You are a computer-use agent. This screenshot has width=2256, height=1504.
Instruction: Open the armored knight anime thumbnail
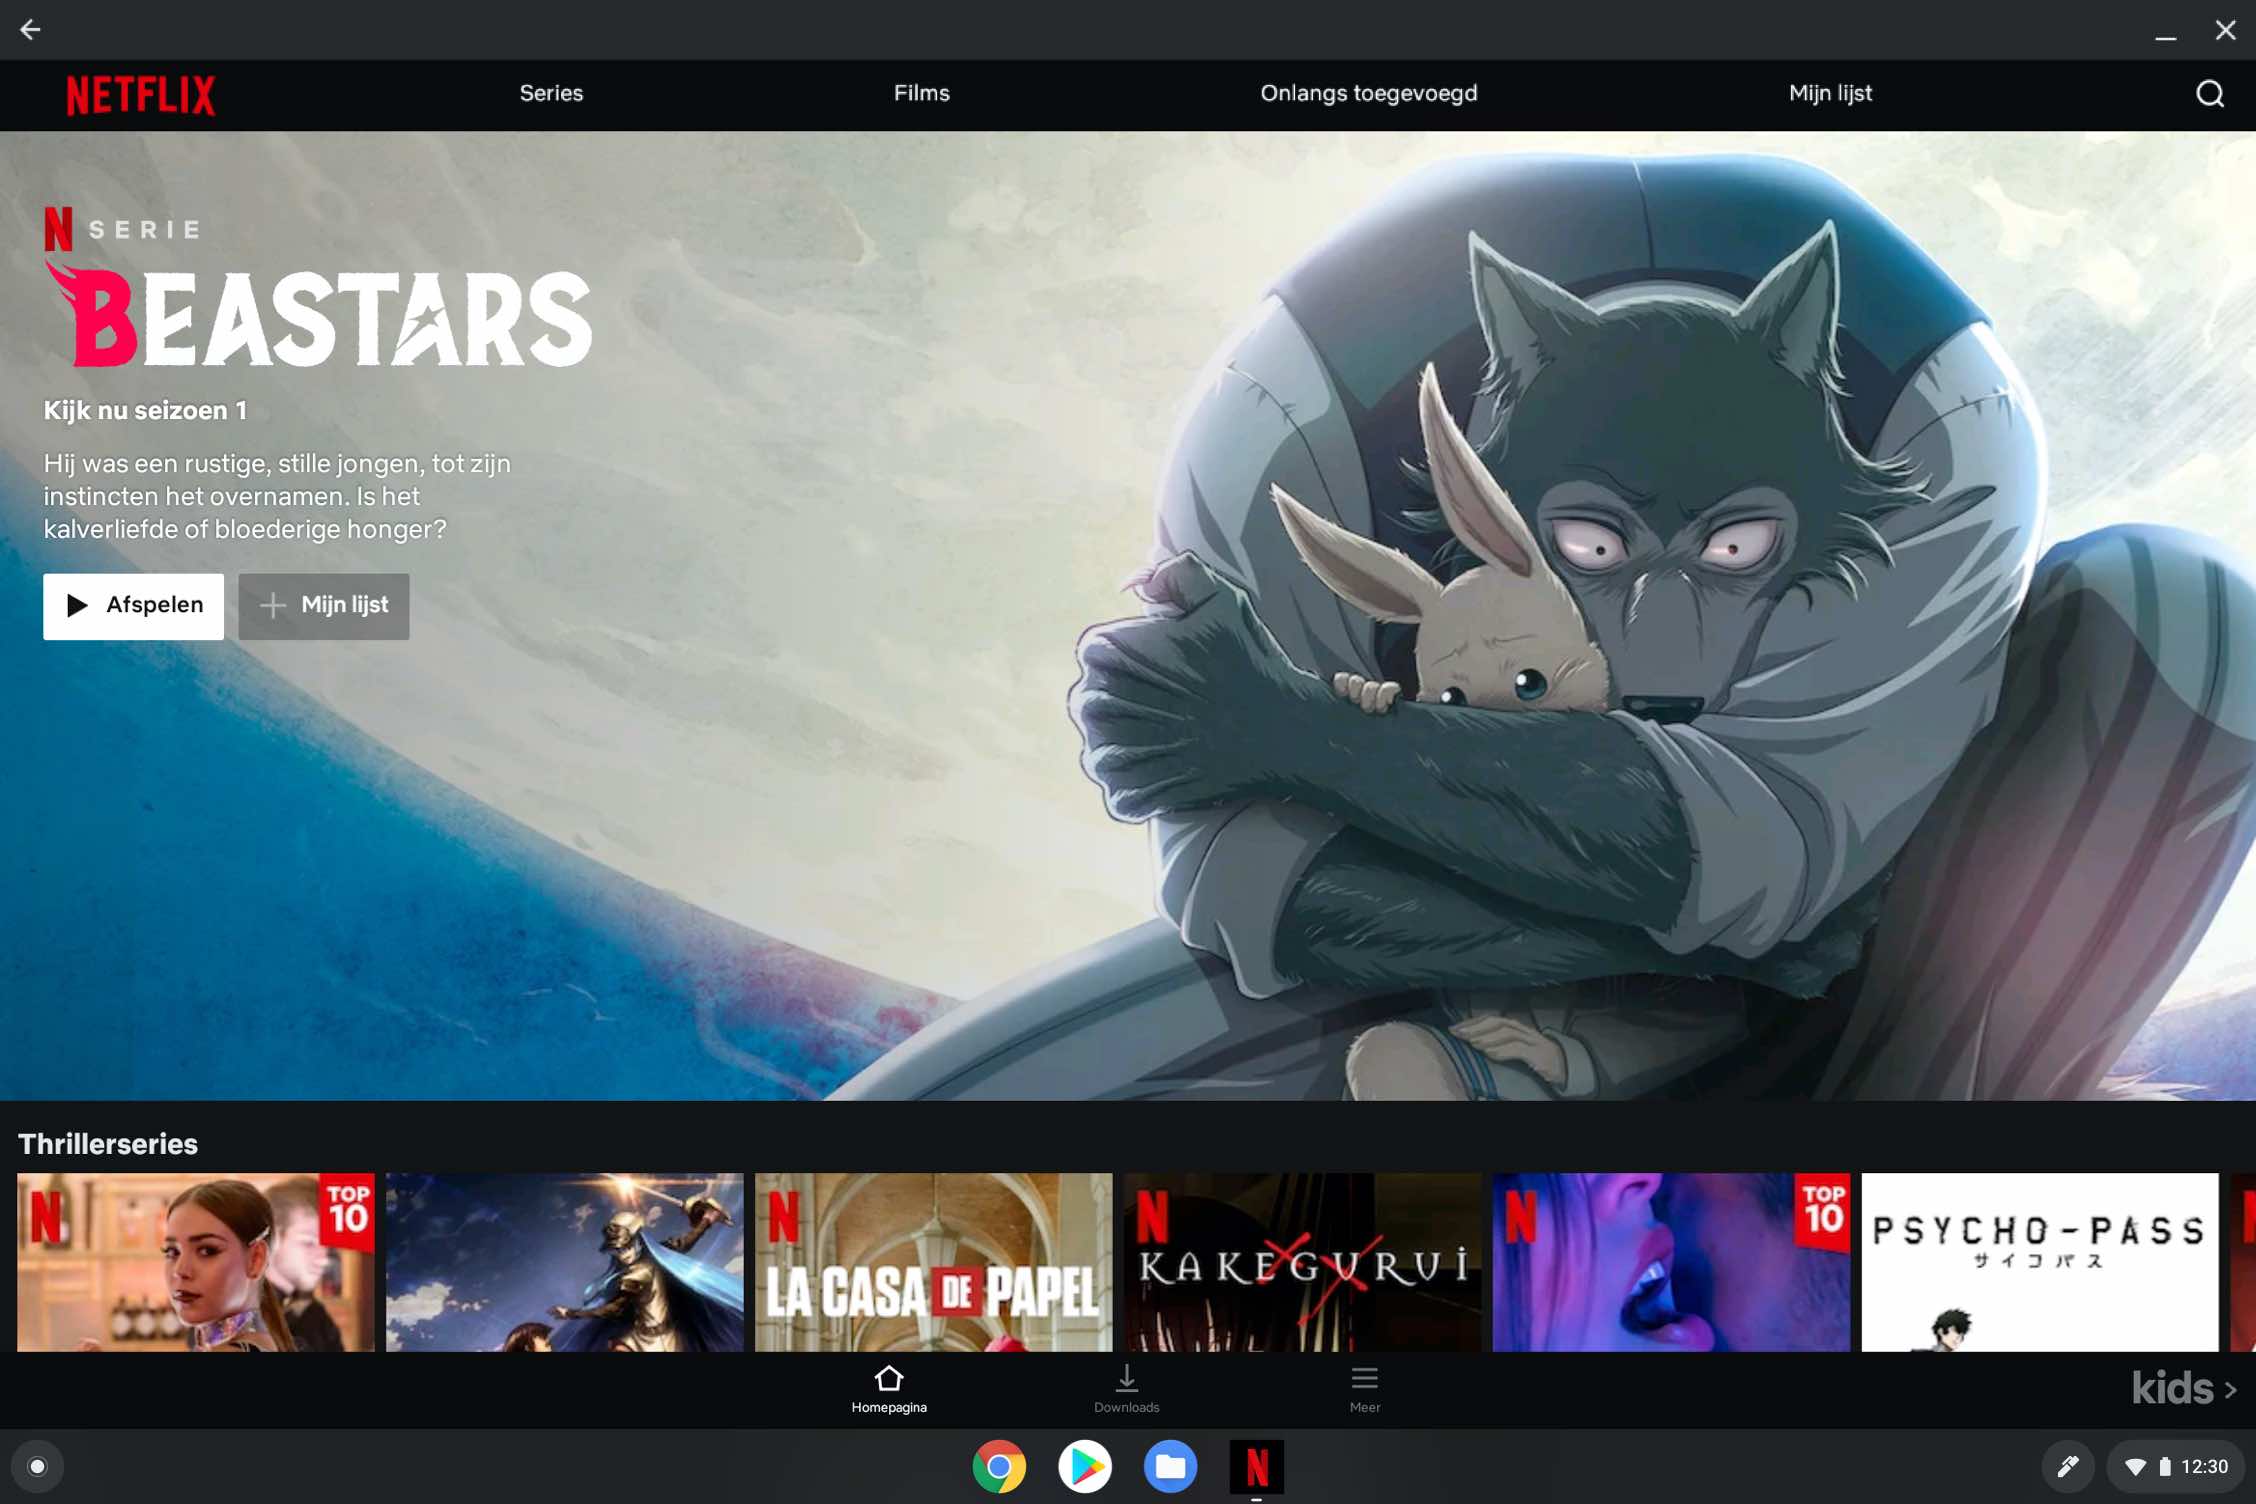coord(564,1262)
